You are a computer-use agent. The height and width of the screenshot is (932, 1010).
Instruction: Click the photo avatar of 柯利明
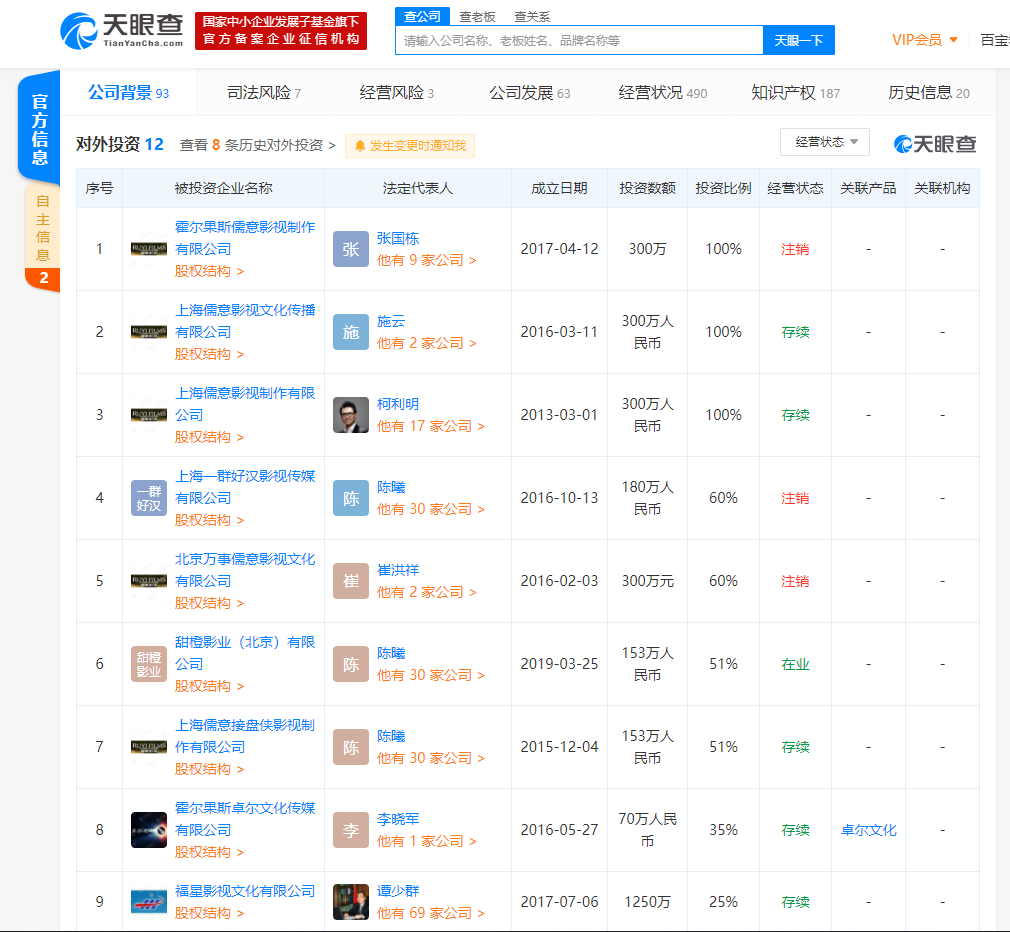(x=351, y=415)
